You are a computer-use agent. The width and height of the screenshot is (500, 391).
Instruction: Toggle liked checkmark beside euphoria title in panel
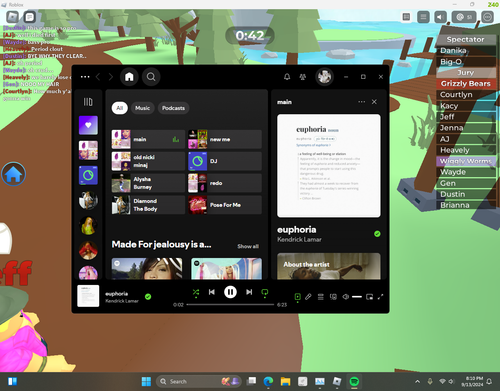[x=377, y=234]
